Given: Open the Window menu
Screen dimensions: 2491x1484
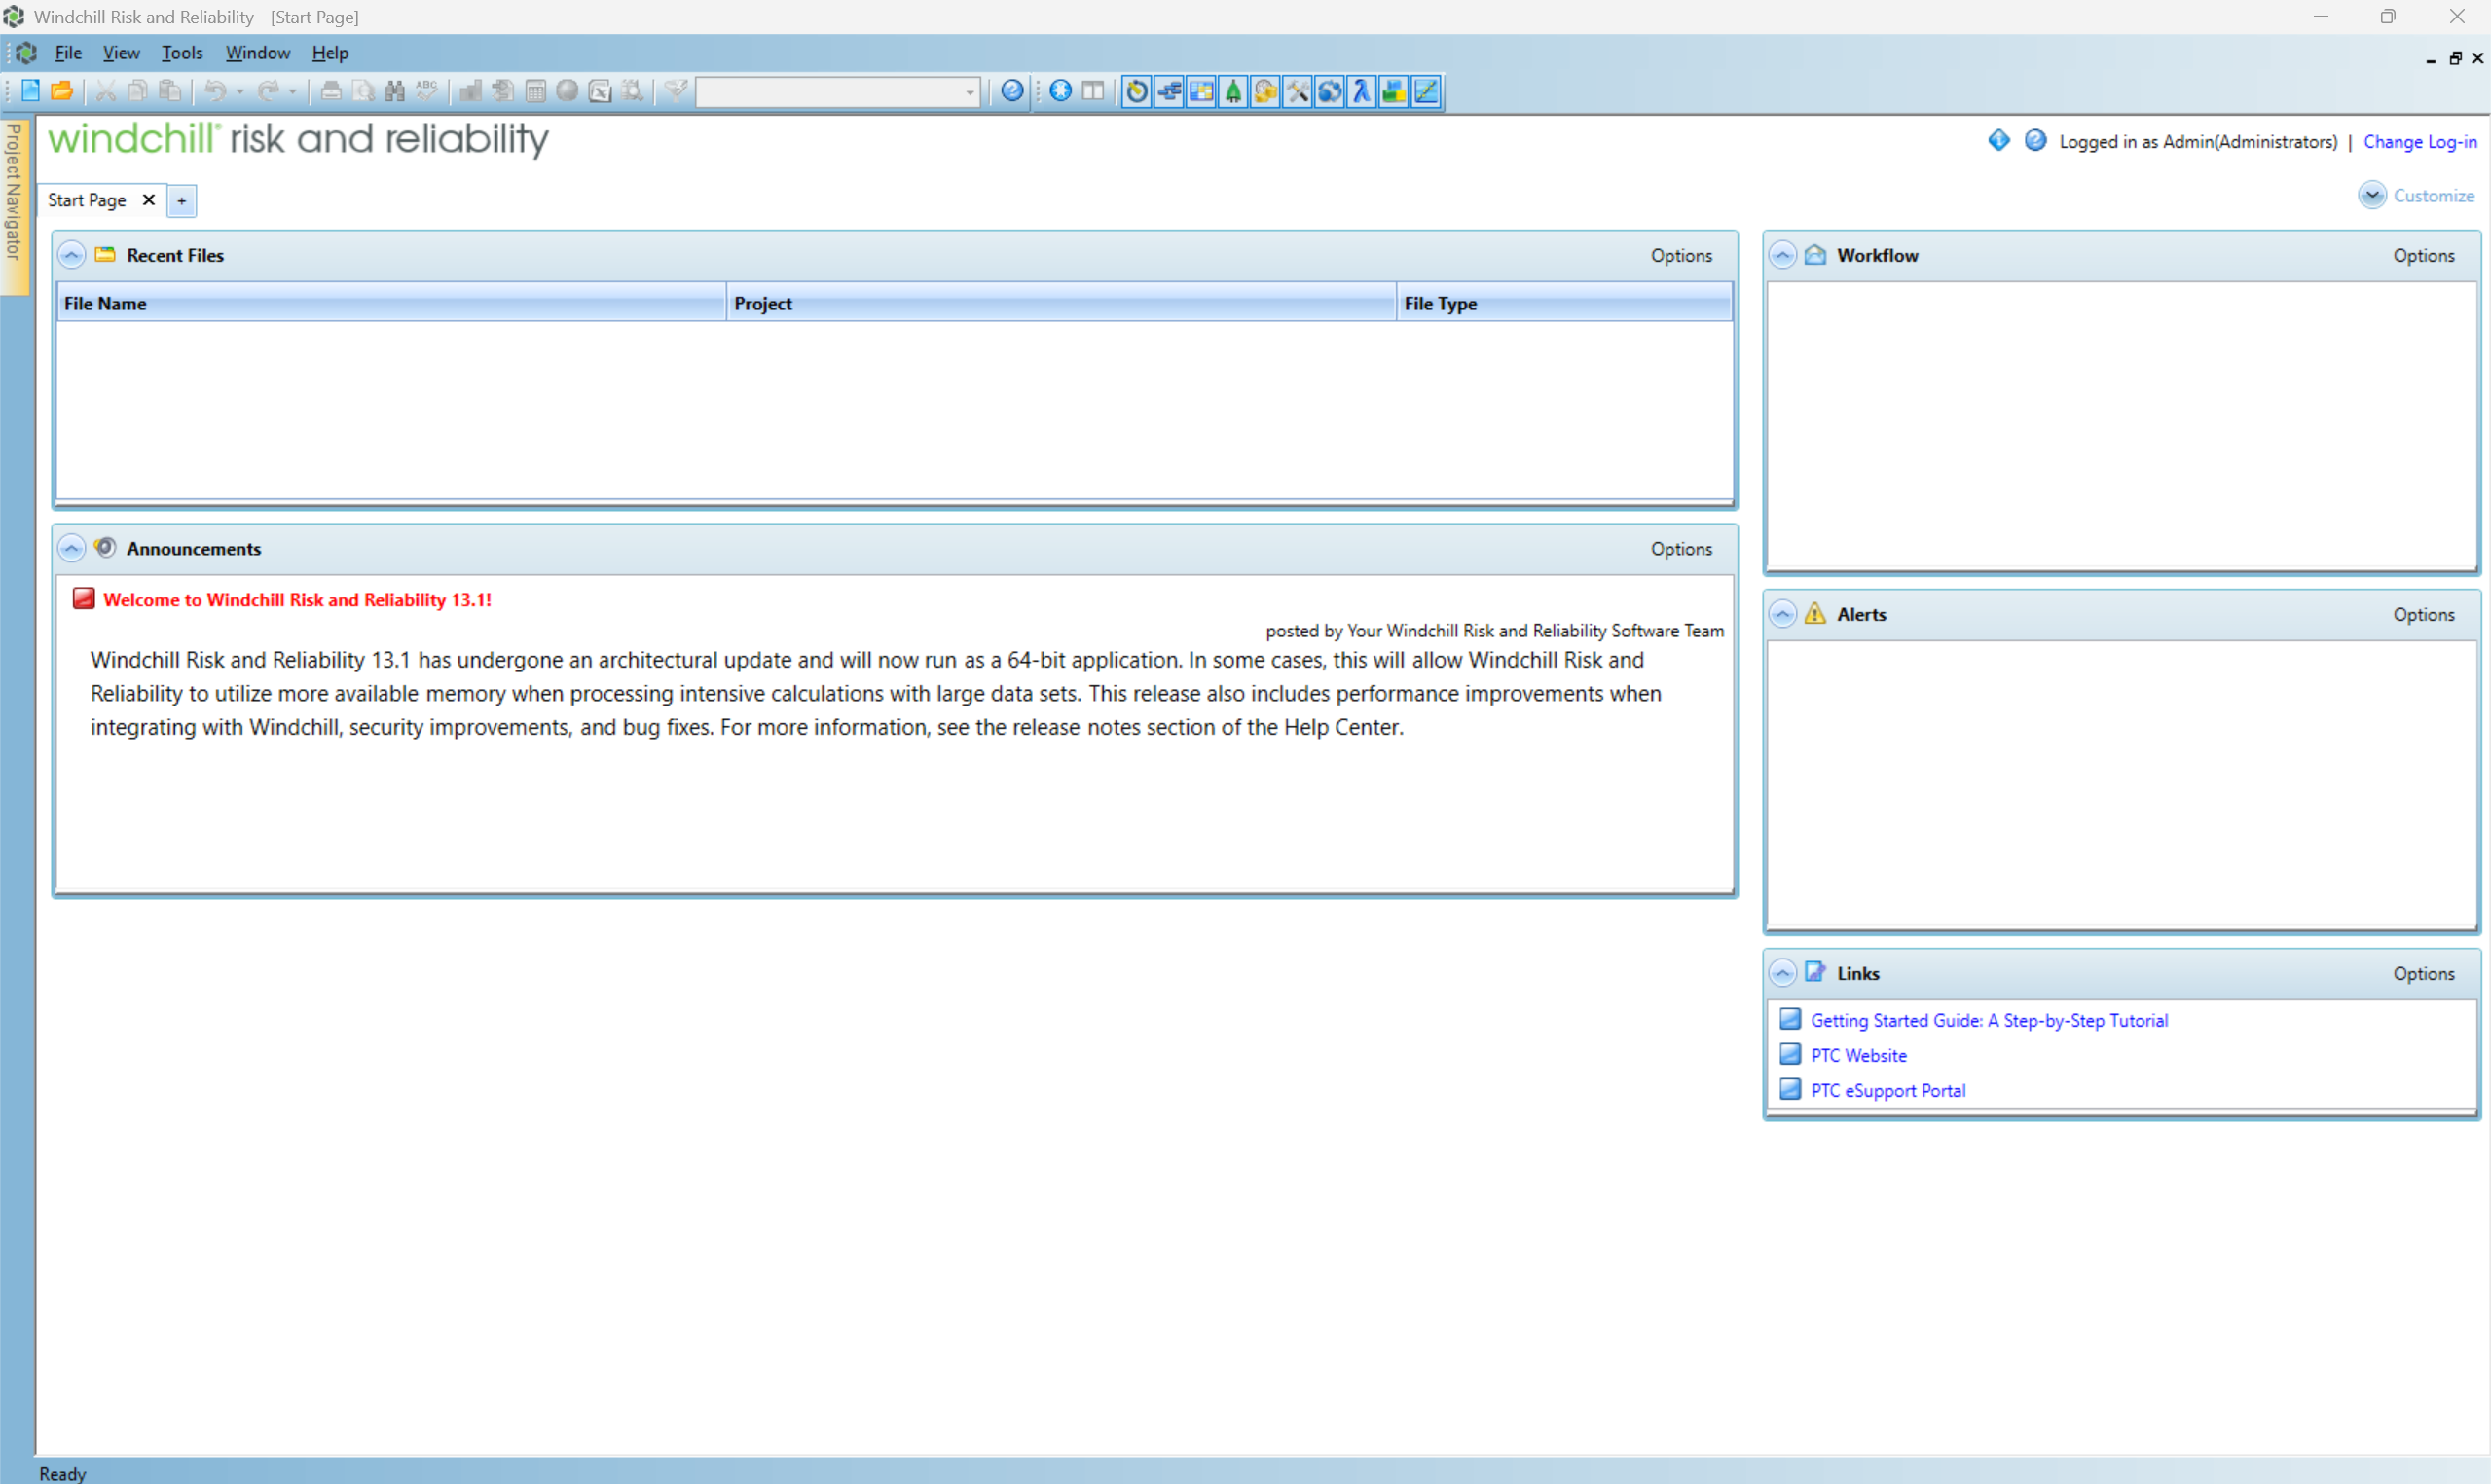Looking at the screenshot, I should pyautogui.click(x=258, y=53).
